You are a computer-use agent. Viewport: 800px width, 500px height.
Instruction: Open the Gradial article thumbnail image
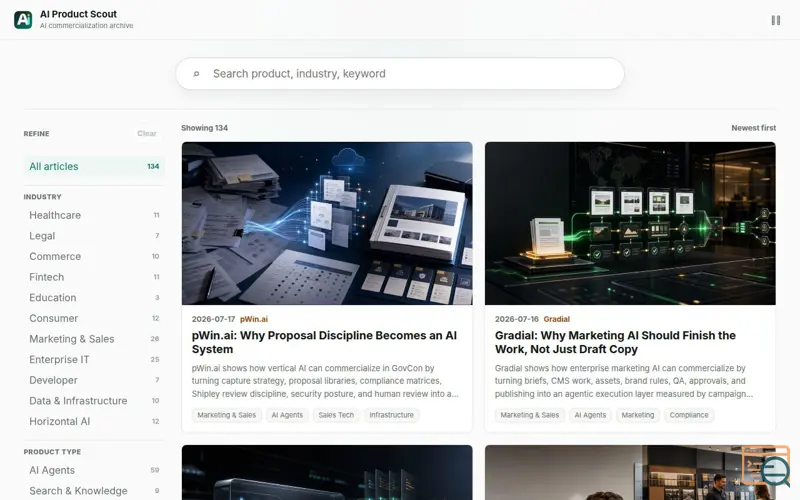click(x=630, y=223)
